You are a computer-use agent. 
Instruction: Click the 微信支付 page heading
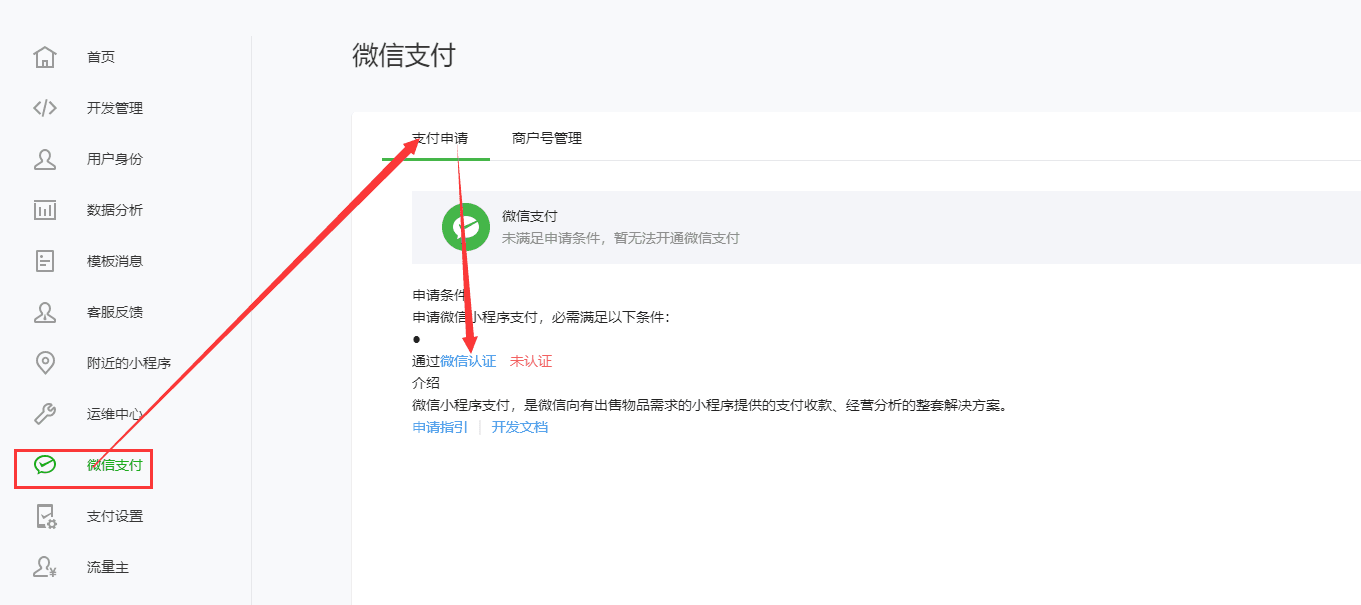pyautogui.click(x=404, y=55)
